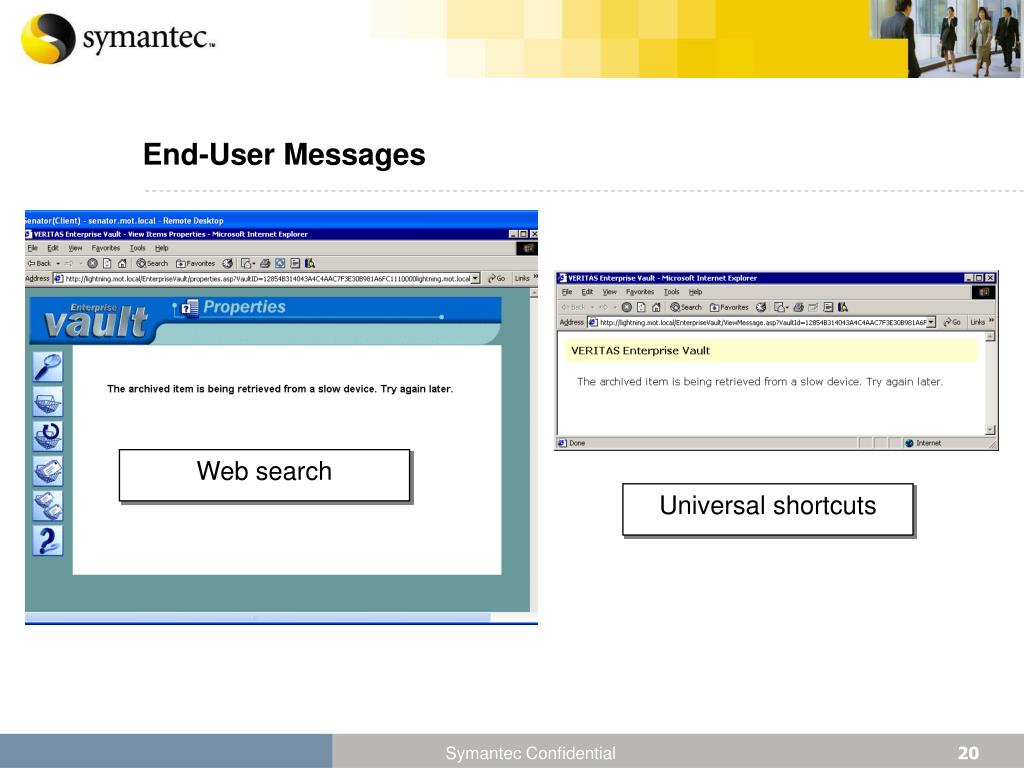Click Favorites toolbar button in Properties window
The height and width of the screenshot is (768, 1024).
[195, 263]
